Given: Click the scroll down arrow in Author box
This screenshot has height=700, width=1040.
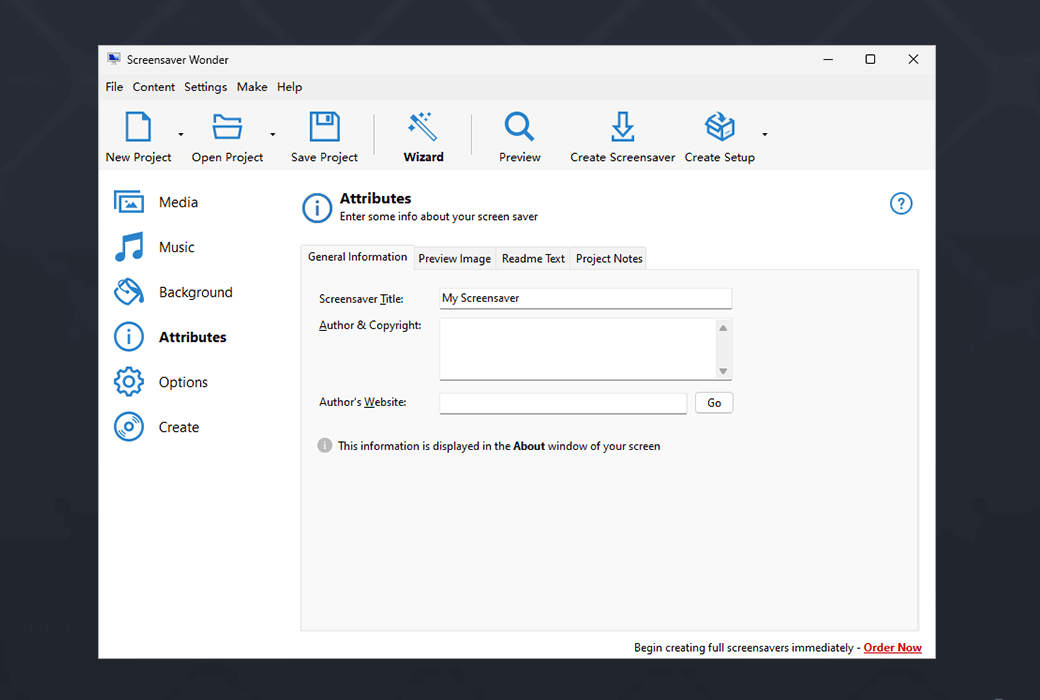Looking at the screenshot, I should click(x=724, y=371).
